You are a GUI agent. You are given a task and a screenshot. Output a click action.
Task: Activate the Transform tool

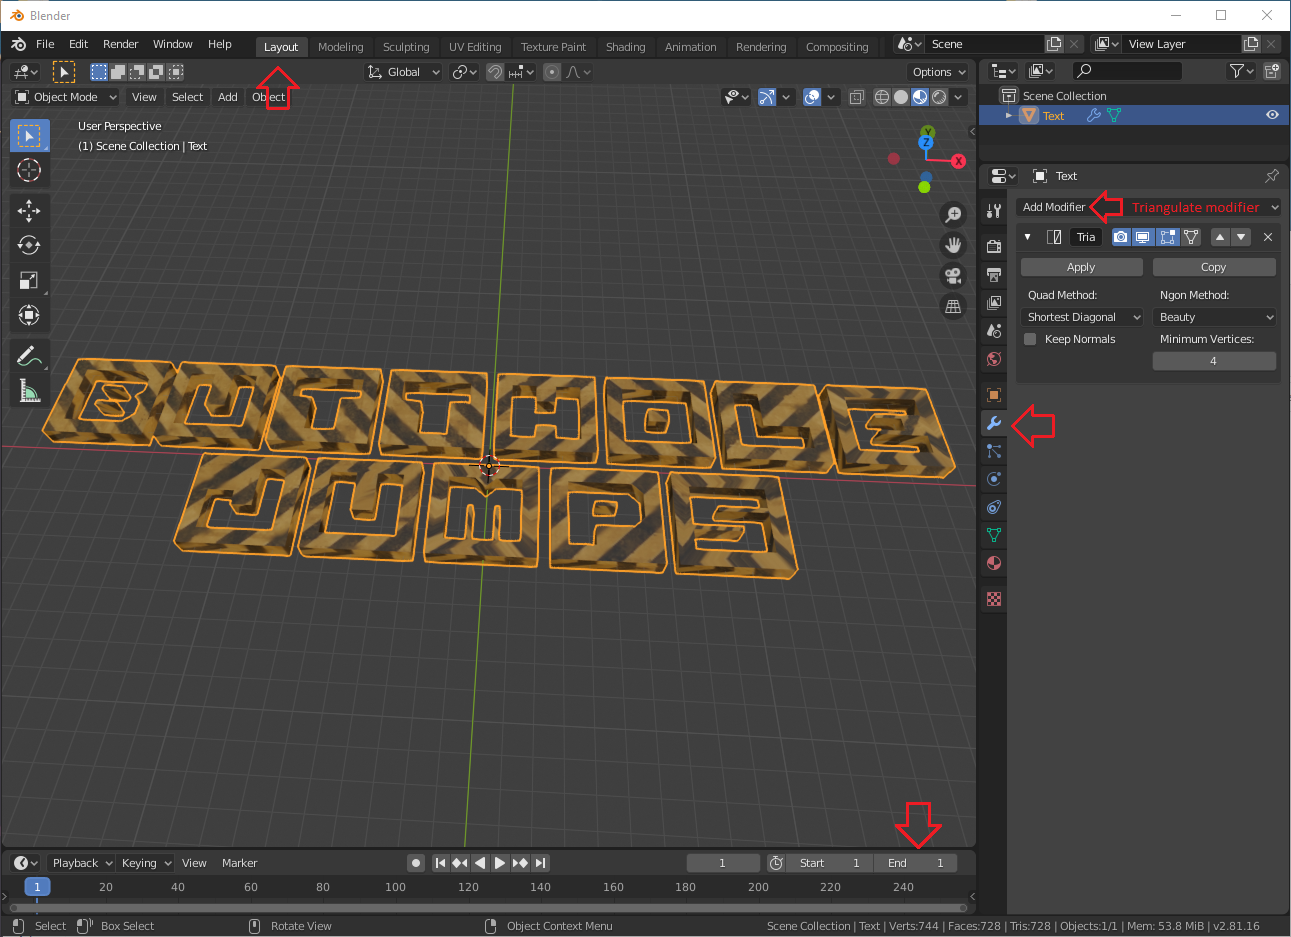click(29, 316)
